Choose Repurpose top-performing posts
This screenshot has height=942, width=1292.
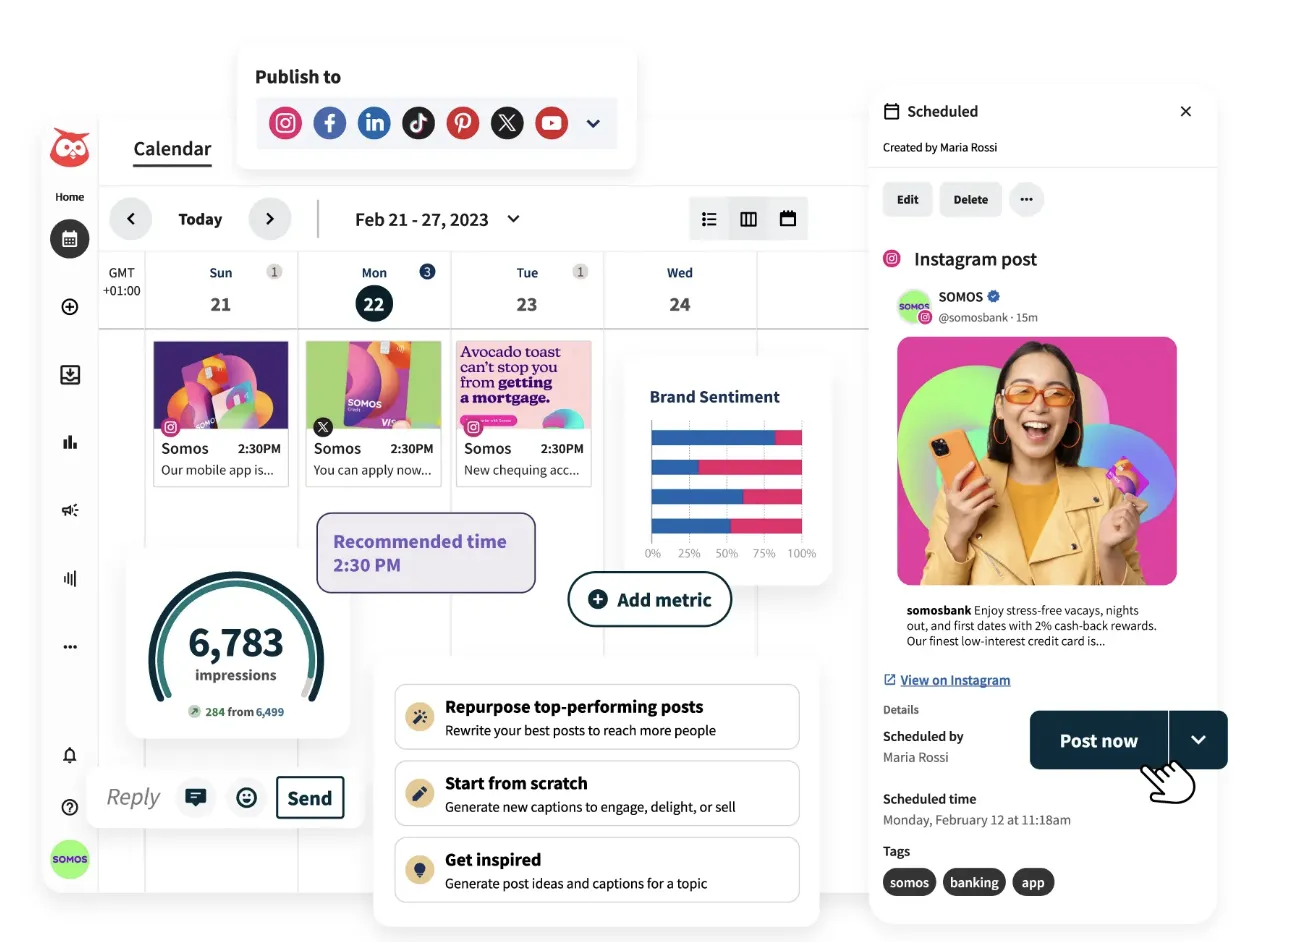point(597,717)
